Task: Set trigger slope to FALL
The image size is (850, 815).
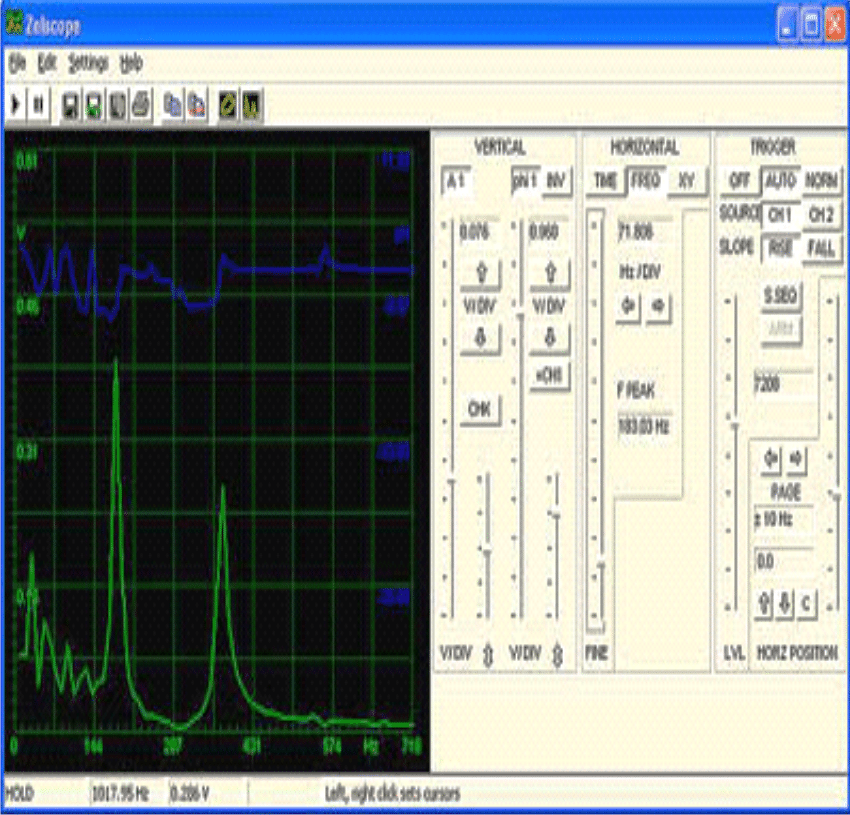Action: (821, 247)
